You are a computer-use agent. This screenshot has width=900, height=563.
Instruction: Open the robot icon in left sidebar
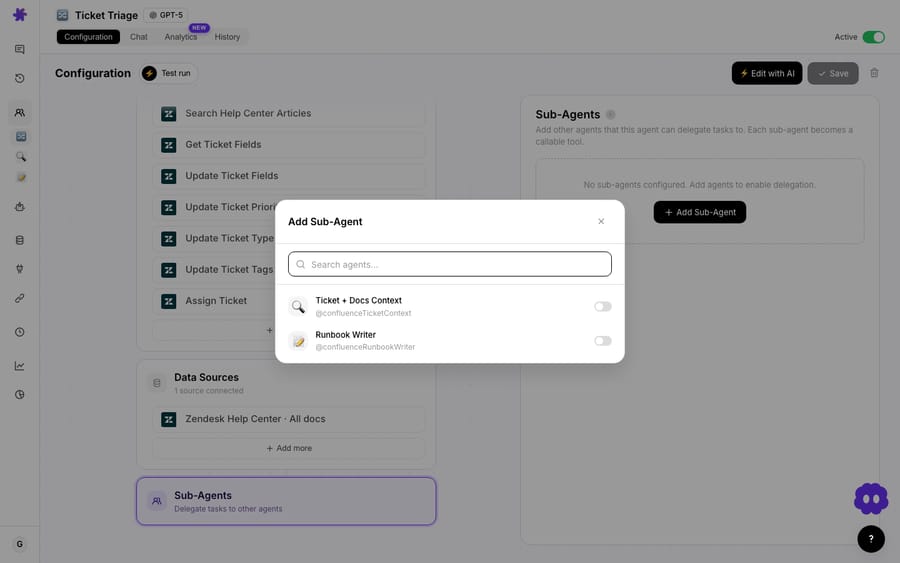(x=20, y=207)
